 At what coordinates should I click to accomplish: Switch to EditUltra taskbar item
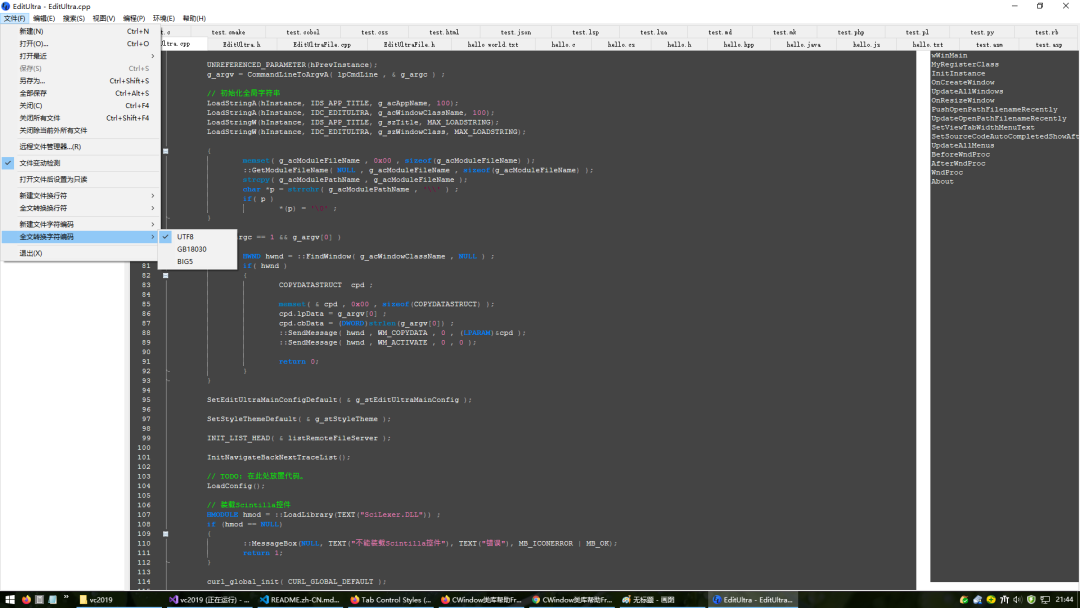(x=752, y=600)
